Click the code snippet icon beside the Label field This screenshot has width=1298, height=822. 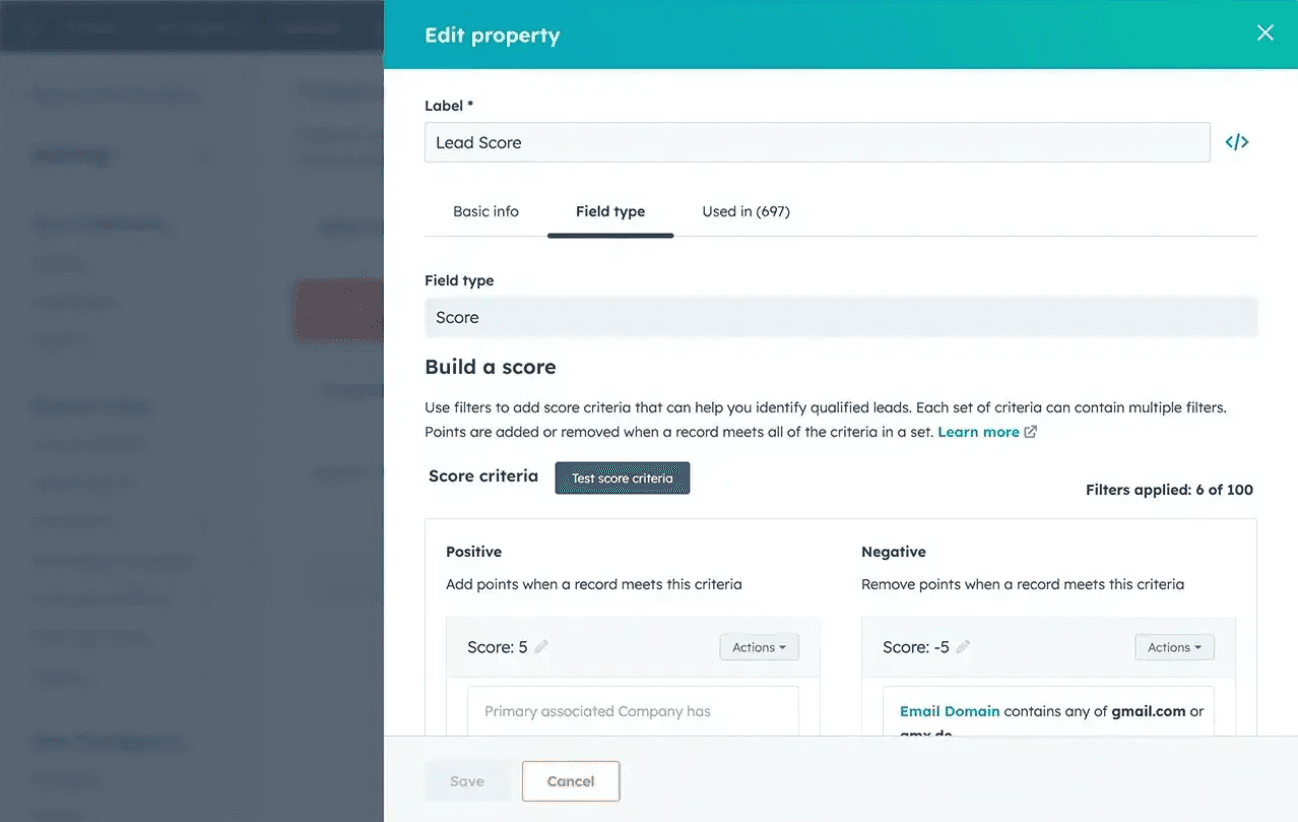pyautogui.click(x=1237, y=141)
